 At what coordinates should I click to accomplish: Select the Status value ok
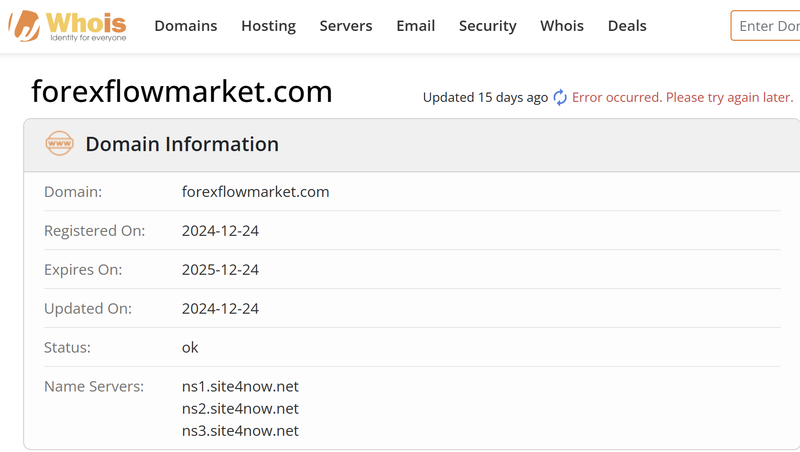tap(190, 347)
